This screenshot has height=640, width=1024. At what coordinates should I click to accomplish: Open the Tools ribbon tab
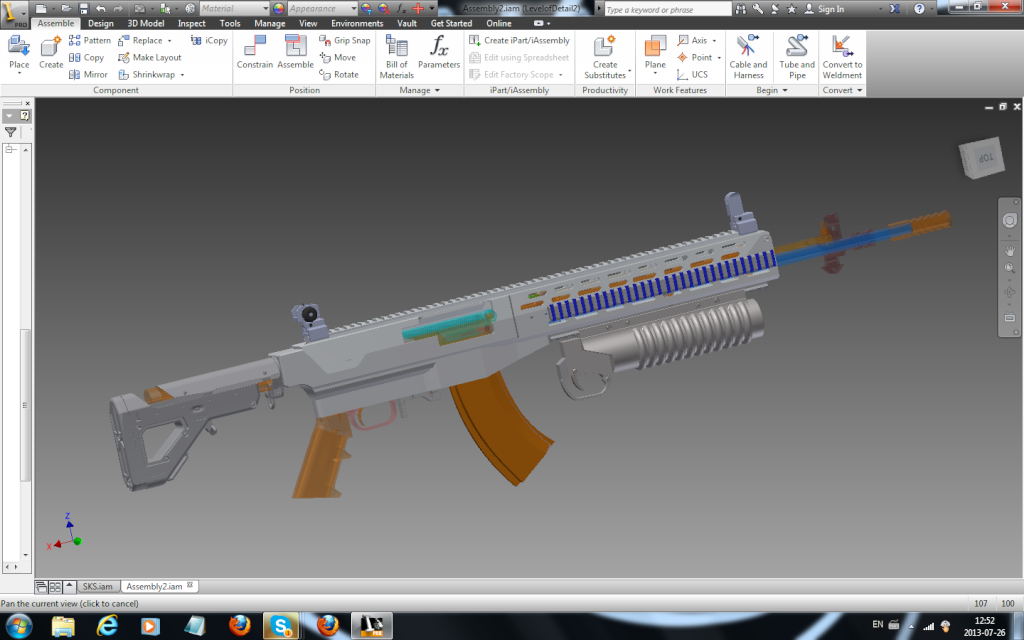230,24
